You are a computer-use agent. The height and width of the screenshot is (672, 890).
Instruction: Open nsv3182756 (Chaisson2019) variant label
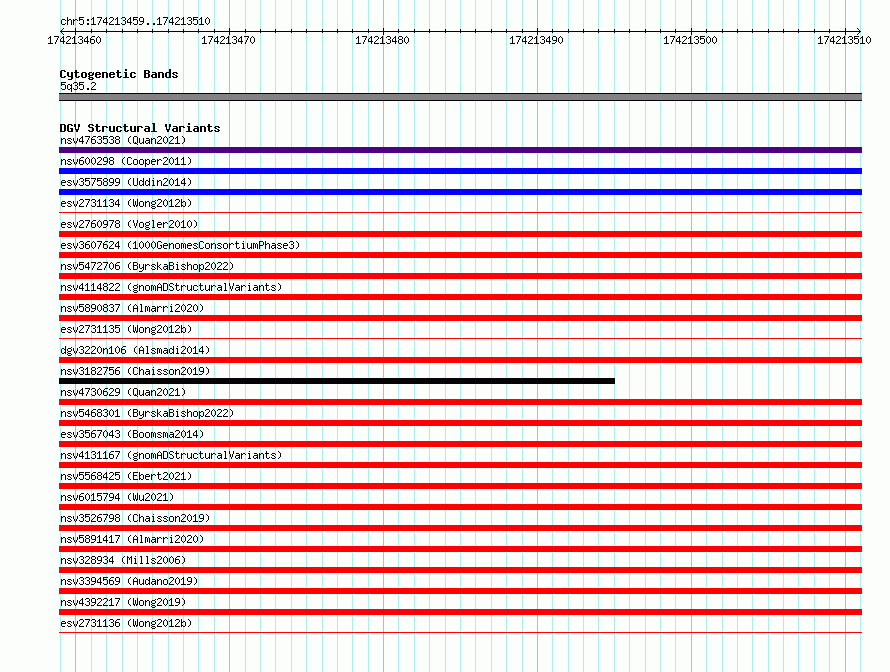pos(135,371)
